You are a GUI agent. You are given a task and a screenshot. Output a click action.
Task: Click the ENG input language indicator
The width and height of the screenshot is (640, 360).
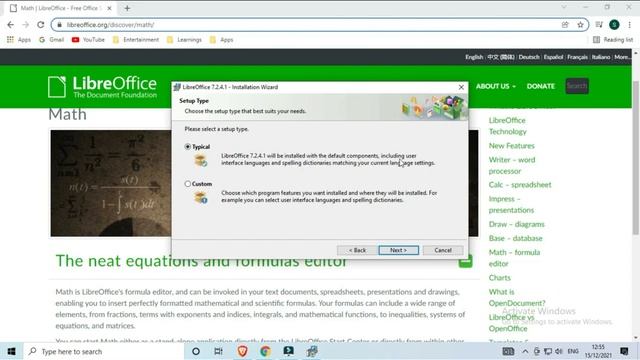click(573, 351)
